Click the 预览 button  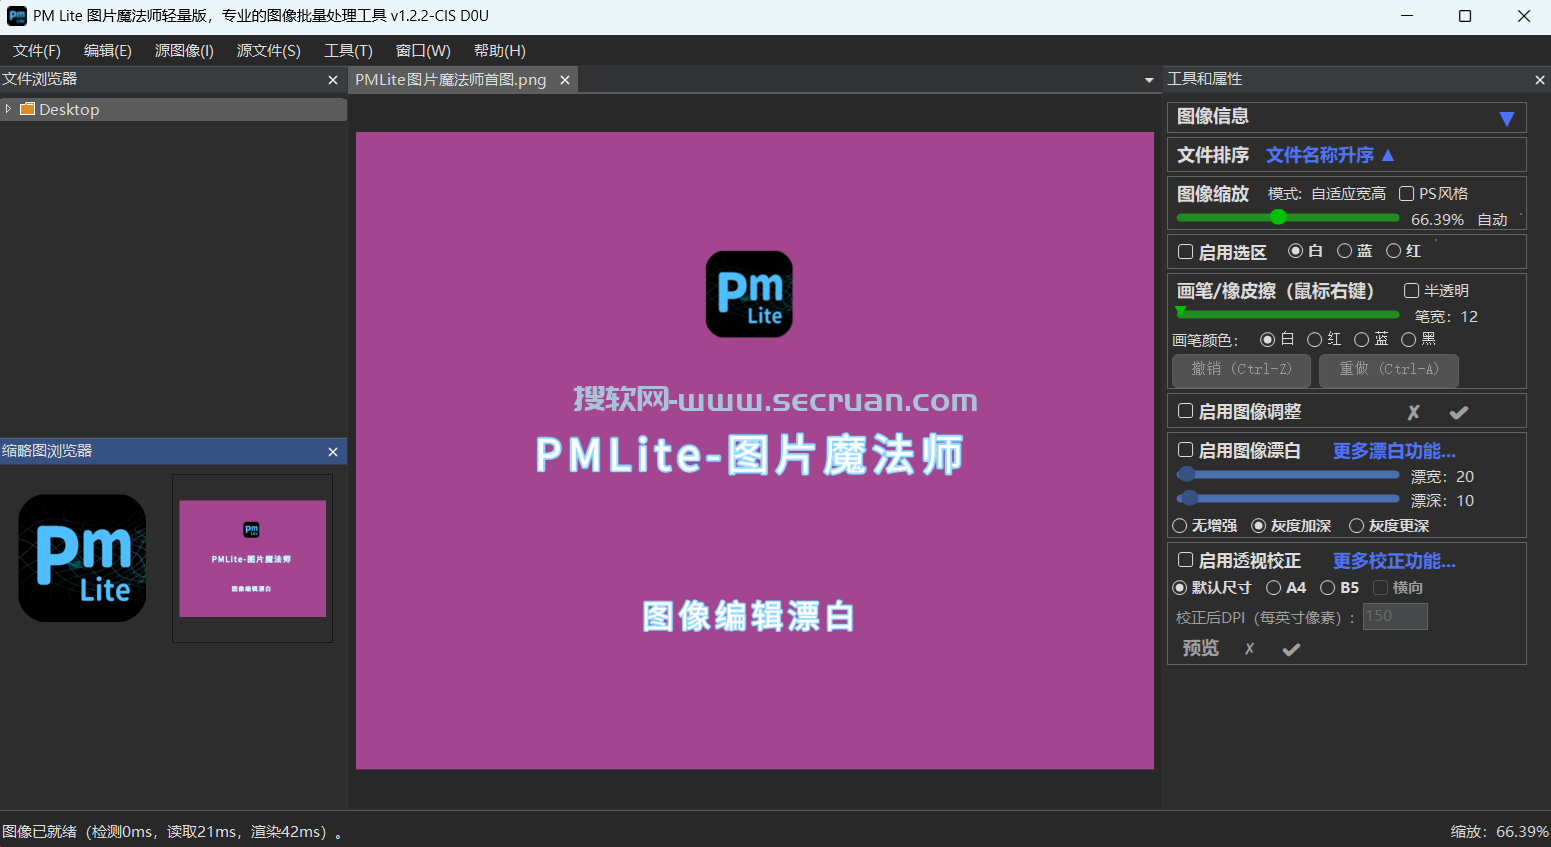(1201, 649)
